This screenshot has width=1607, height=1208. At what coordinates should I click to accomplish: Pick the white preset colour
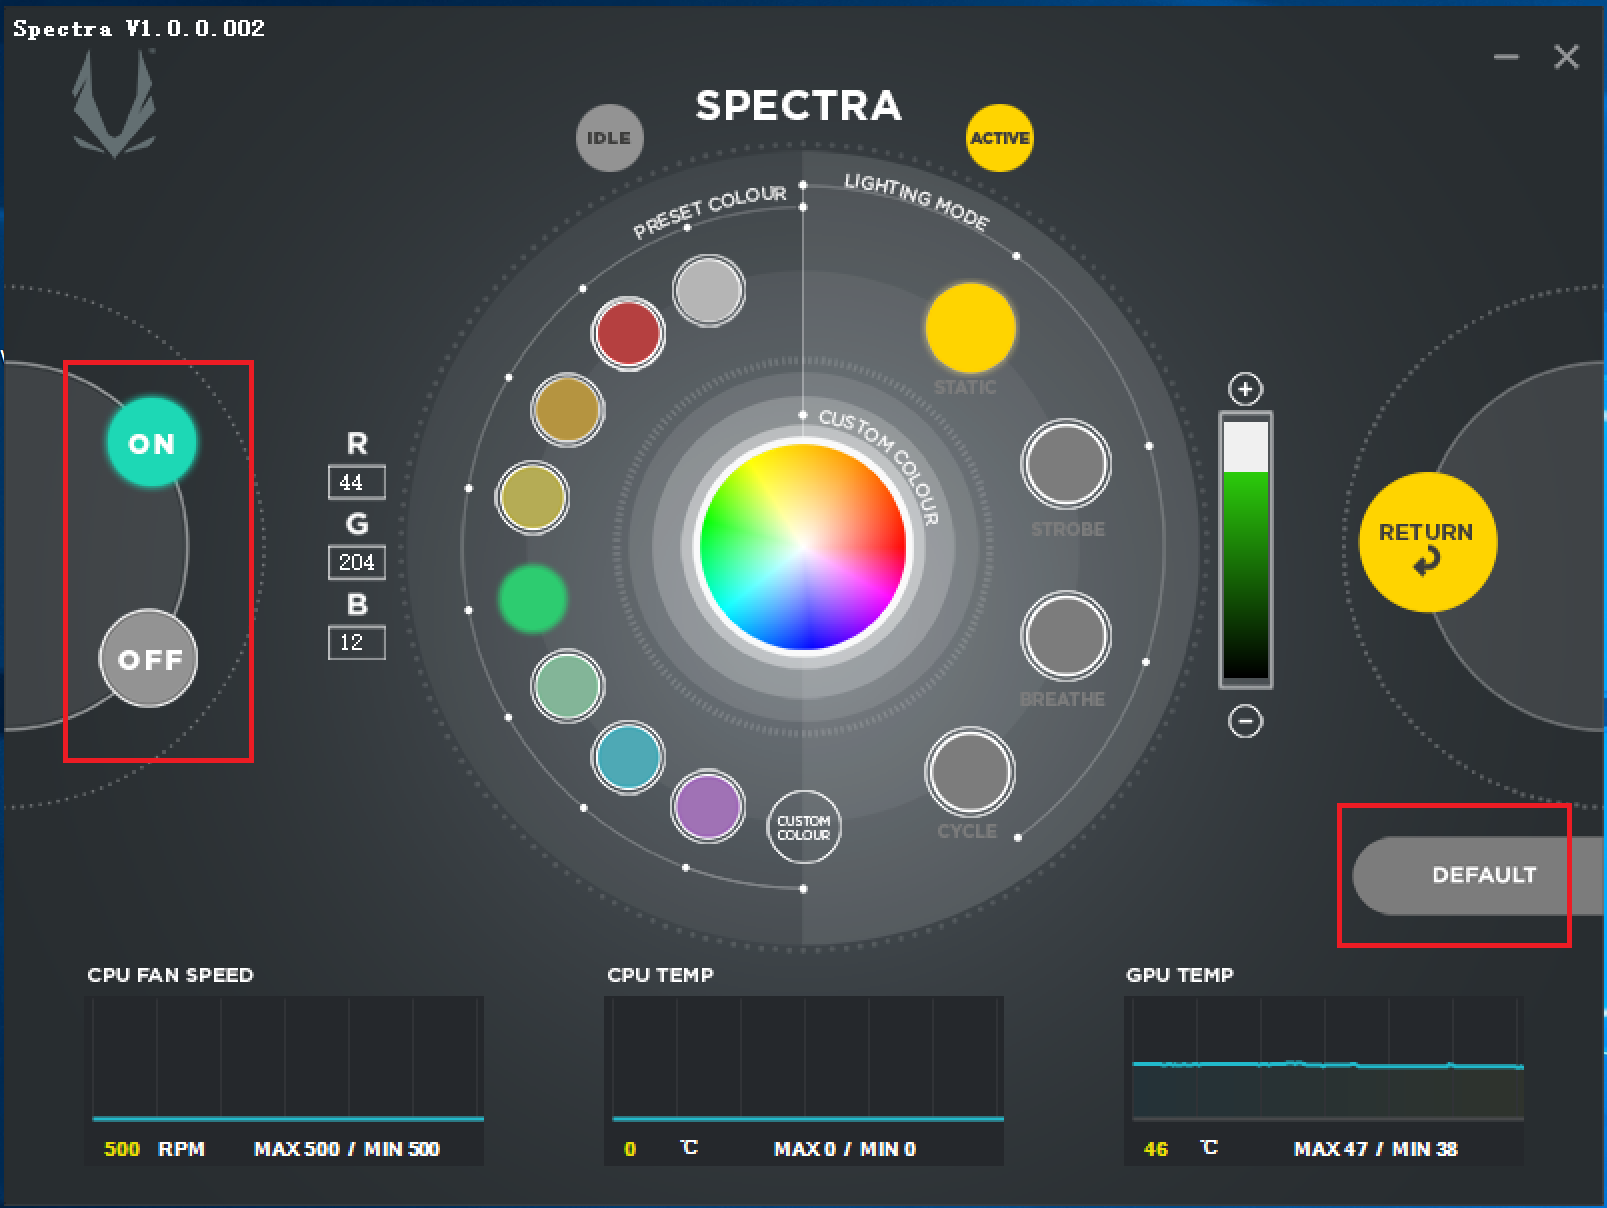709,291
